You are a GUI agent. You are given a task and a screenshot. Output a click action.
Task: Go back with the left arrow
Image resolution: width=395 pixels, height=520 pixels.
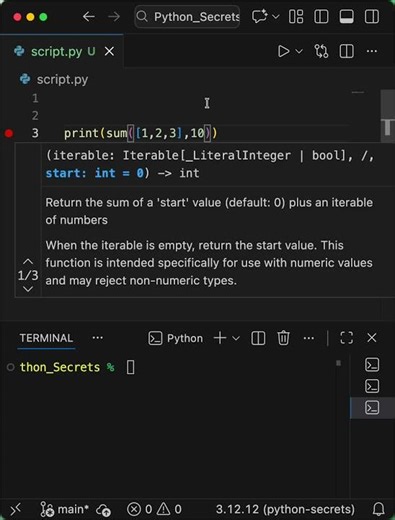click(89, 16)
